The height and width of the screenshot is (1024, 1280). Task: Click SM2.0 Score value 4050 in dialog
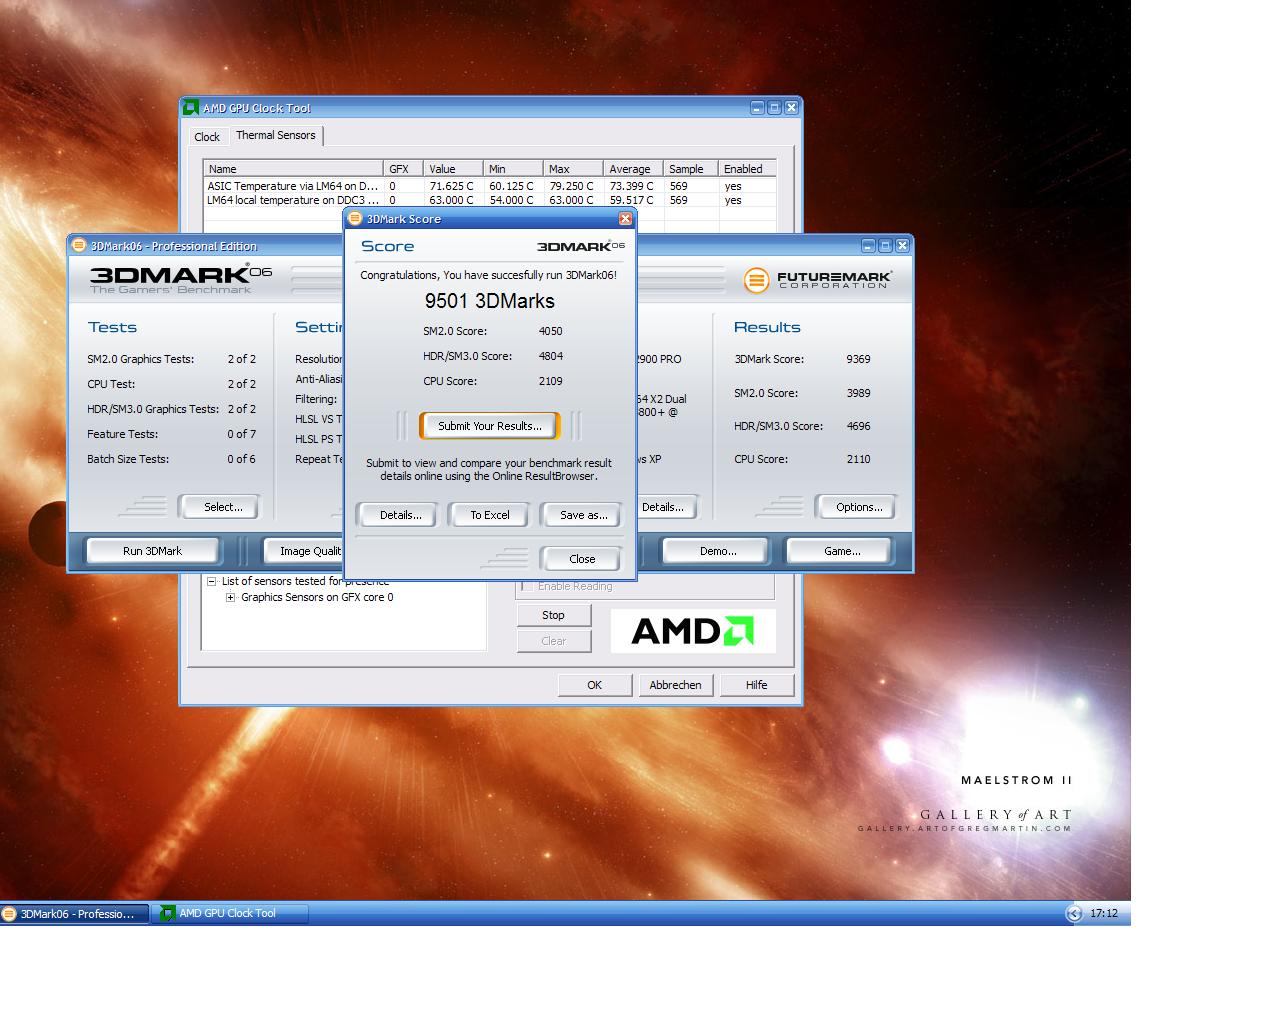pos(550,331)
